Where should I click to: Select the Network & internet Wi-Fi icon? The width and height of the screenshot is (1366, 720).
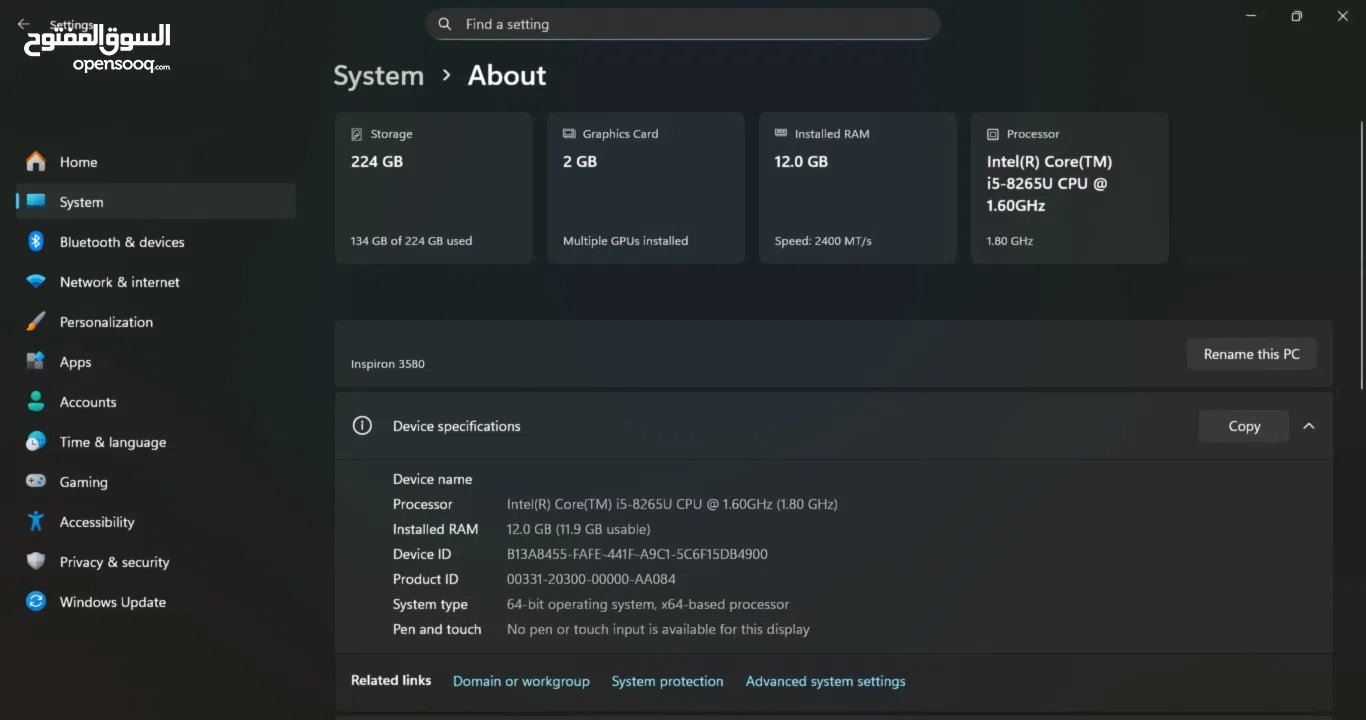(36, 282)
